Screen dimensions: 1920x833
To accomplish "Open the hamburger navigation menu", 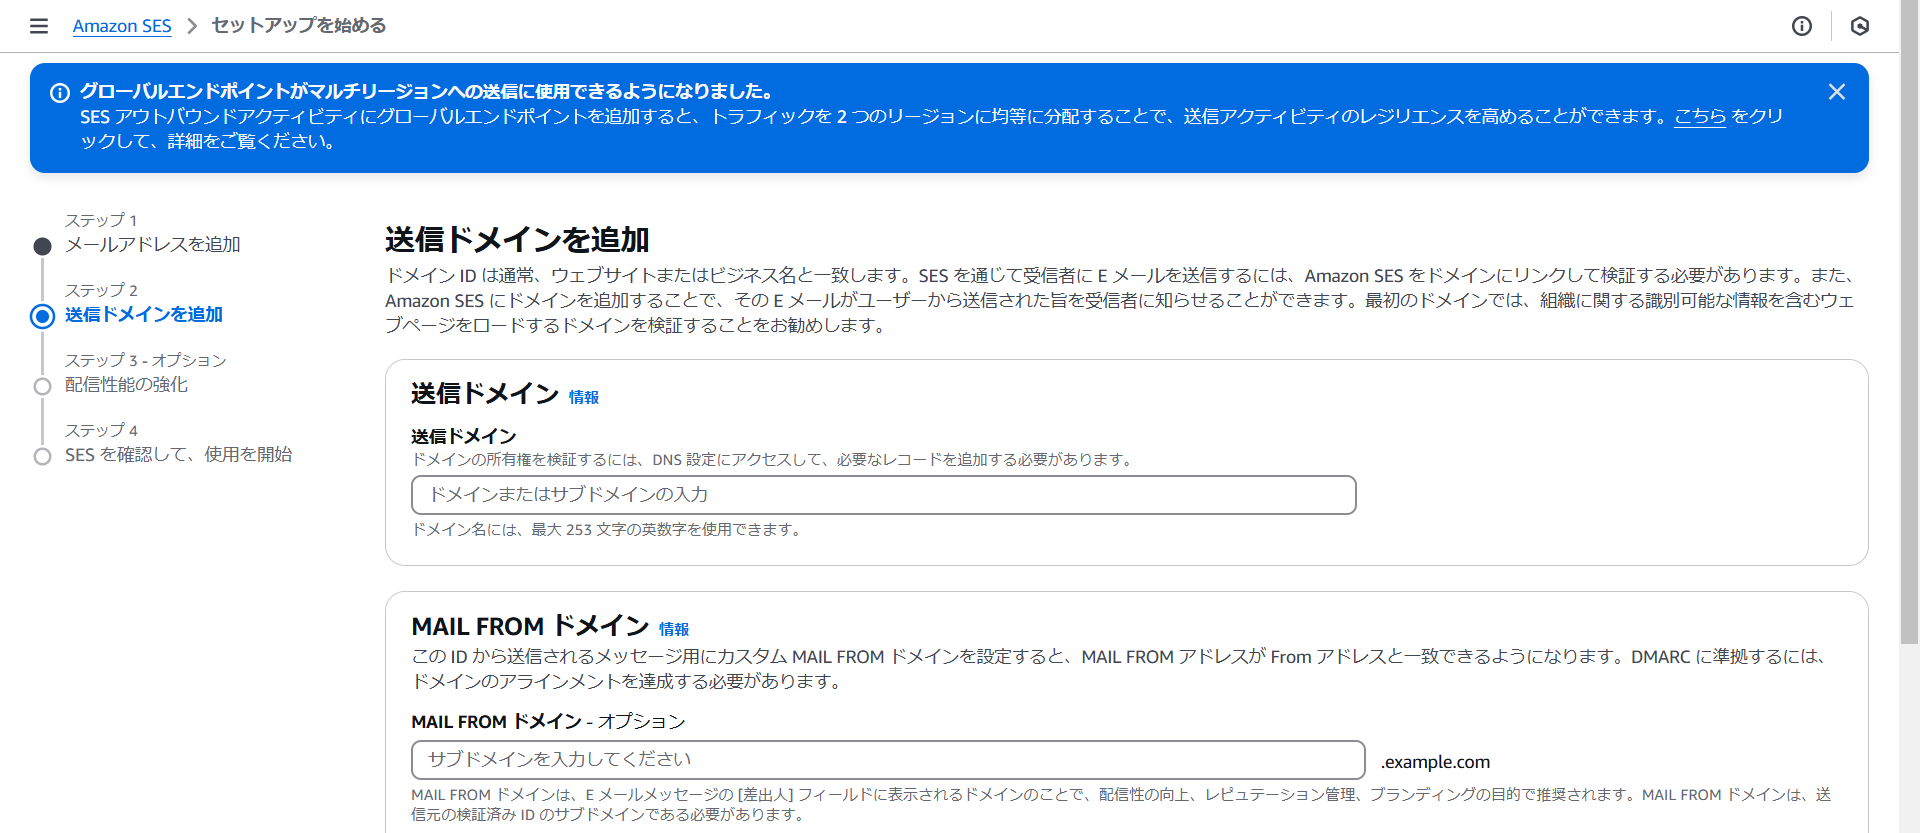I will 39,26.
